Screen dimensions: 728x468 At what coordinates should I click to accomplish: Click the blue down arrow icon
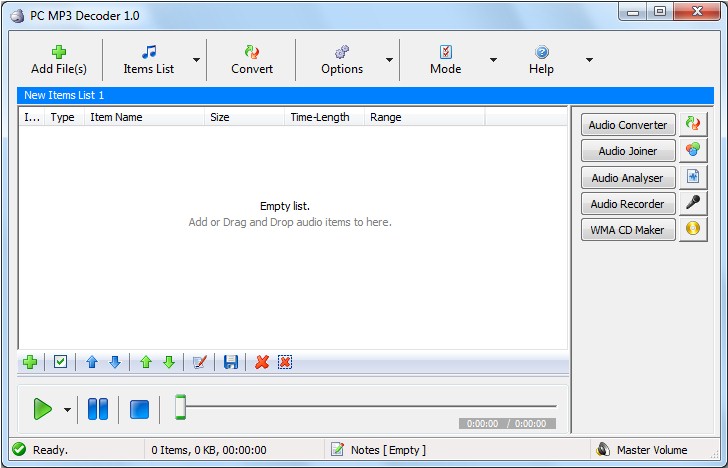pos(115,362)
